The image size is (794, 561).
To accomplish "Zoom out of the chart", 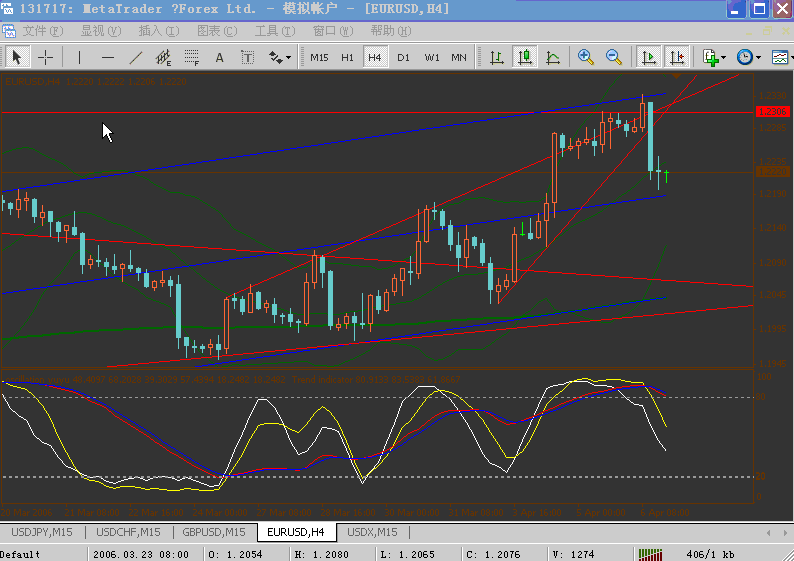I will (613, 57).
